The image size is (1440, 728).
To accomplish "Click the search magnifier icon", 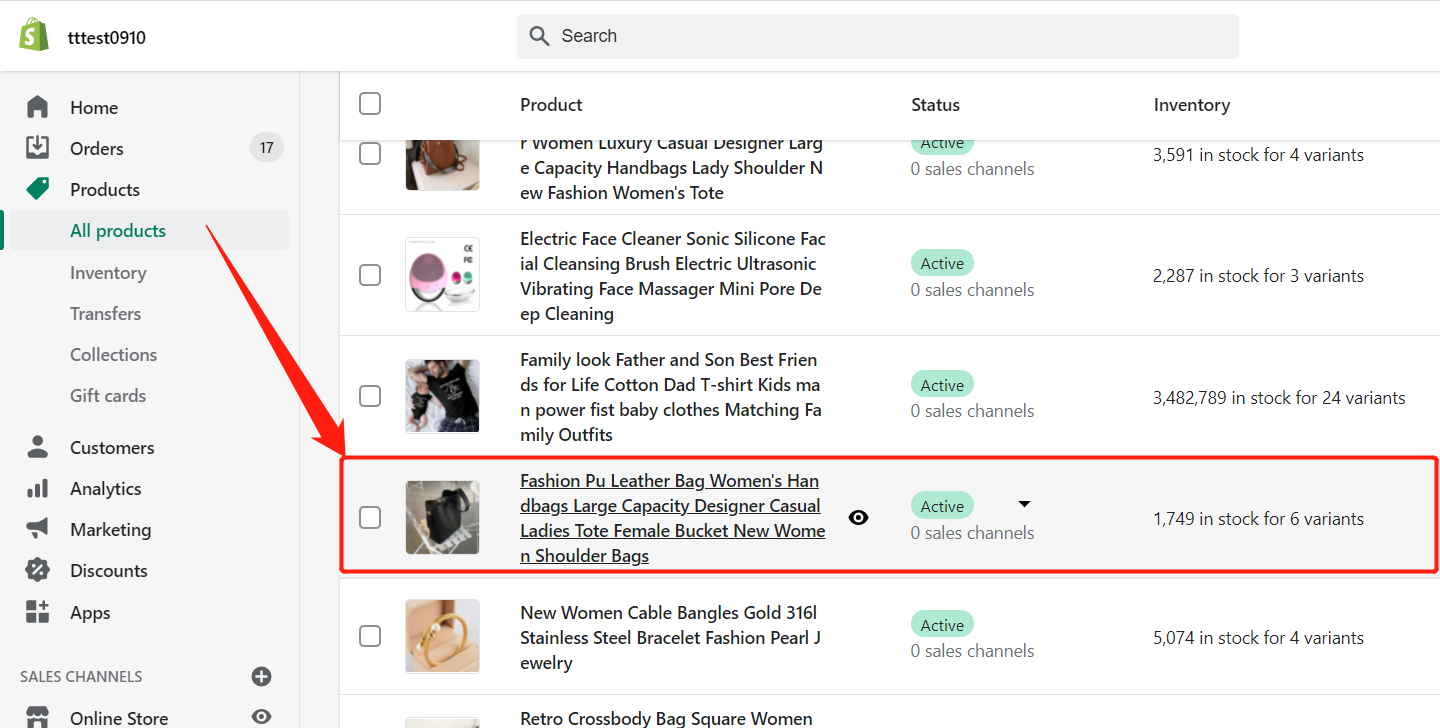I will click(539, 36).
